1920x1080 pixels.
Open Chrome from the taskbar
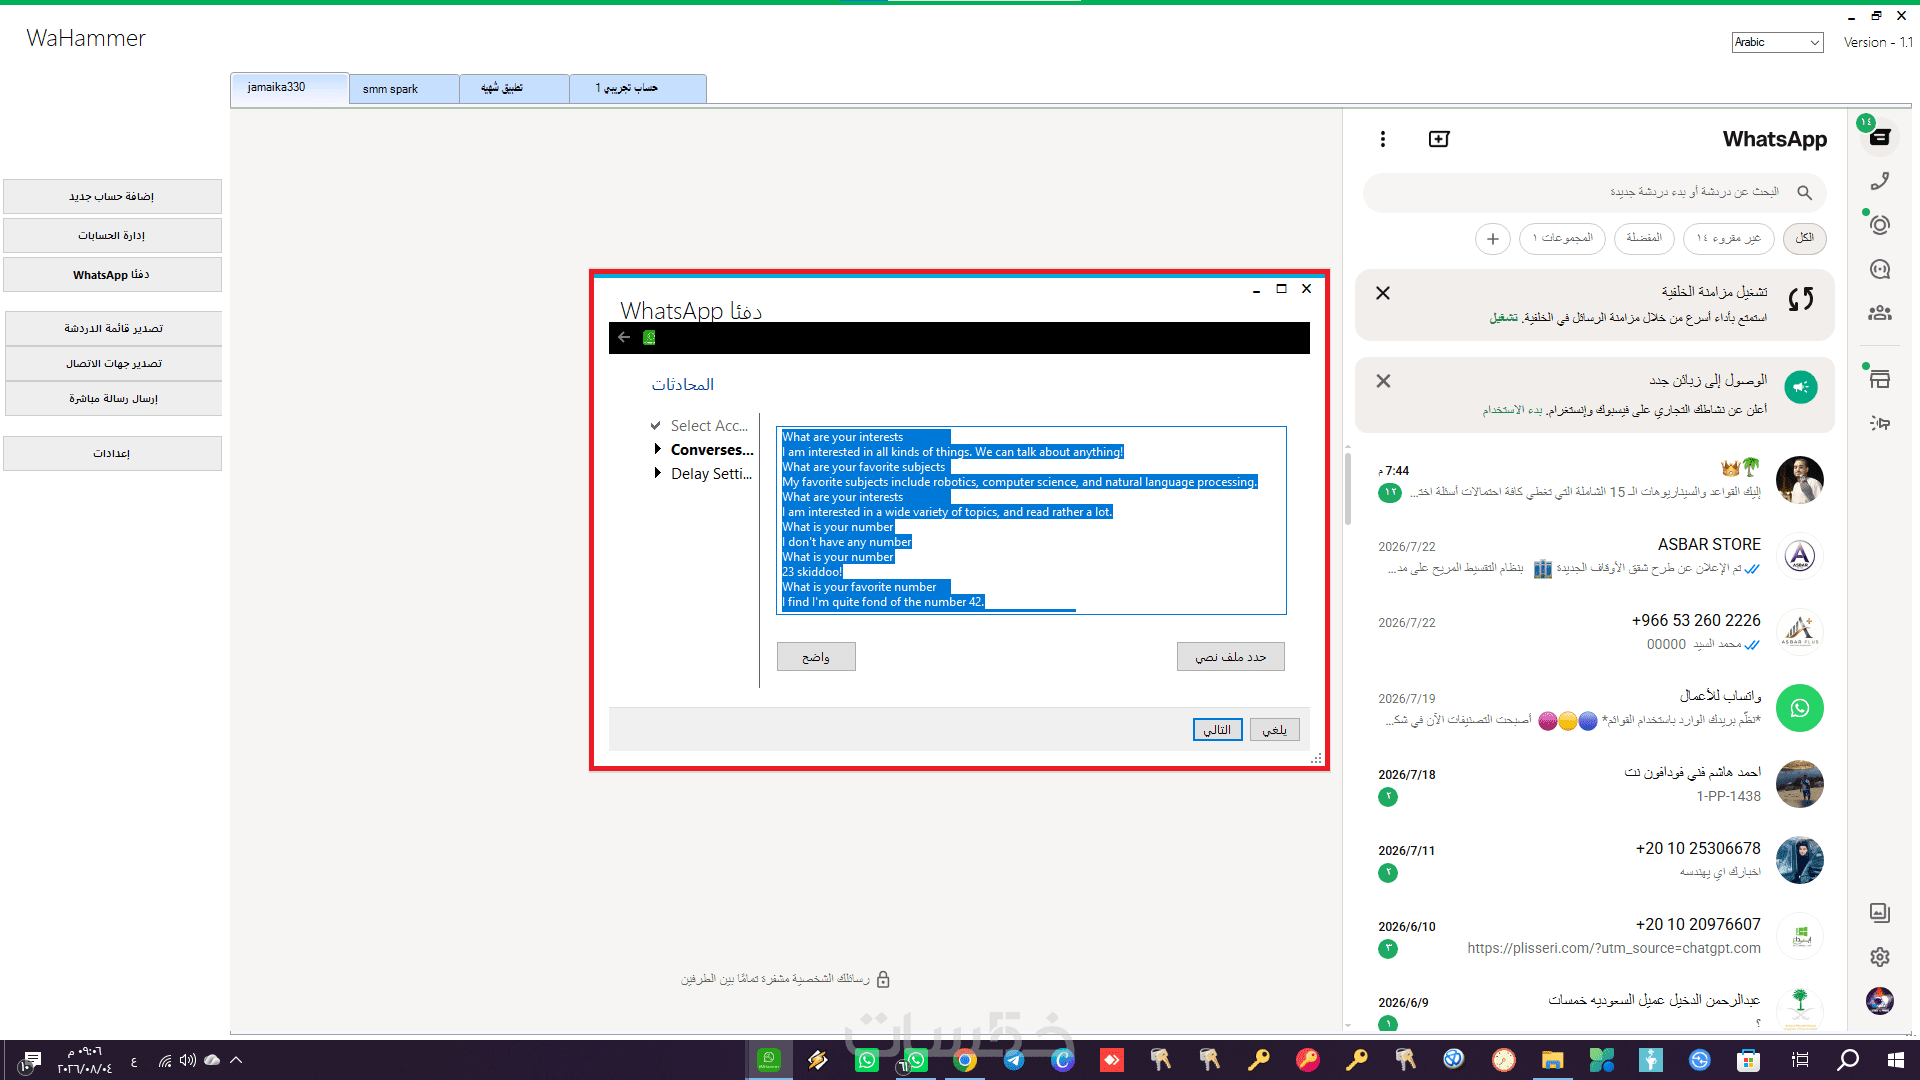click(965, 1060)
